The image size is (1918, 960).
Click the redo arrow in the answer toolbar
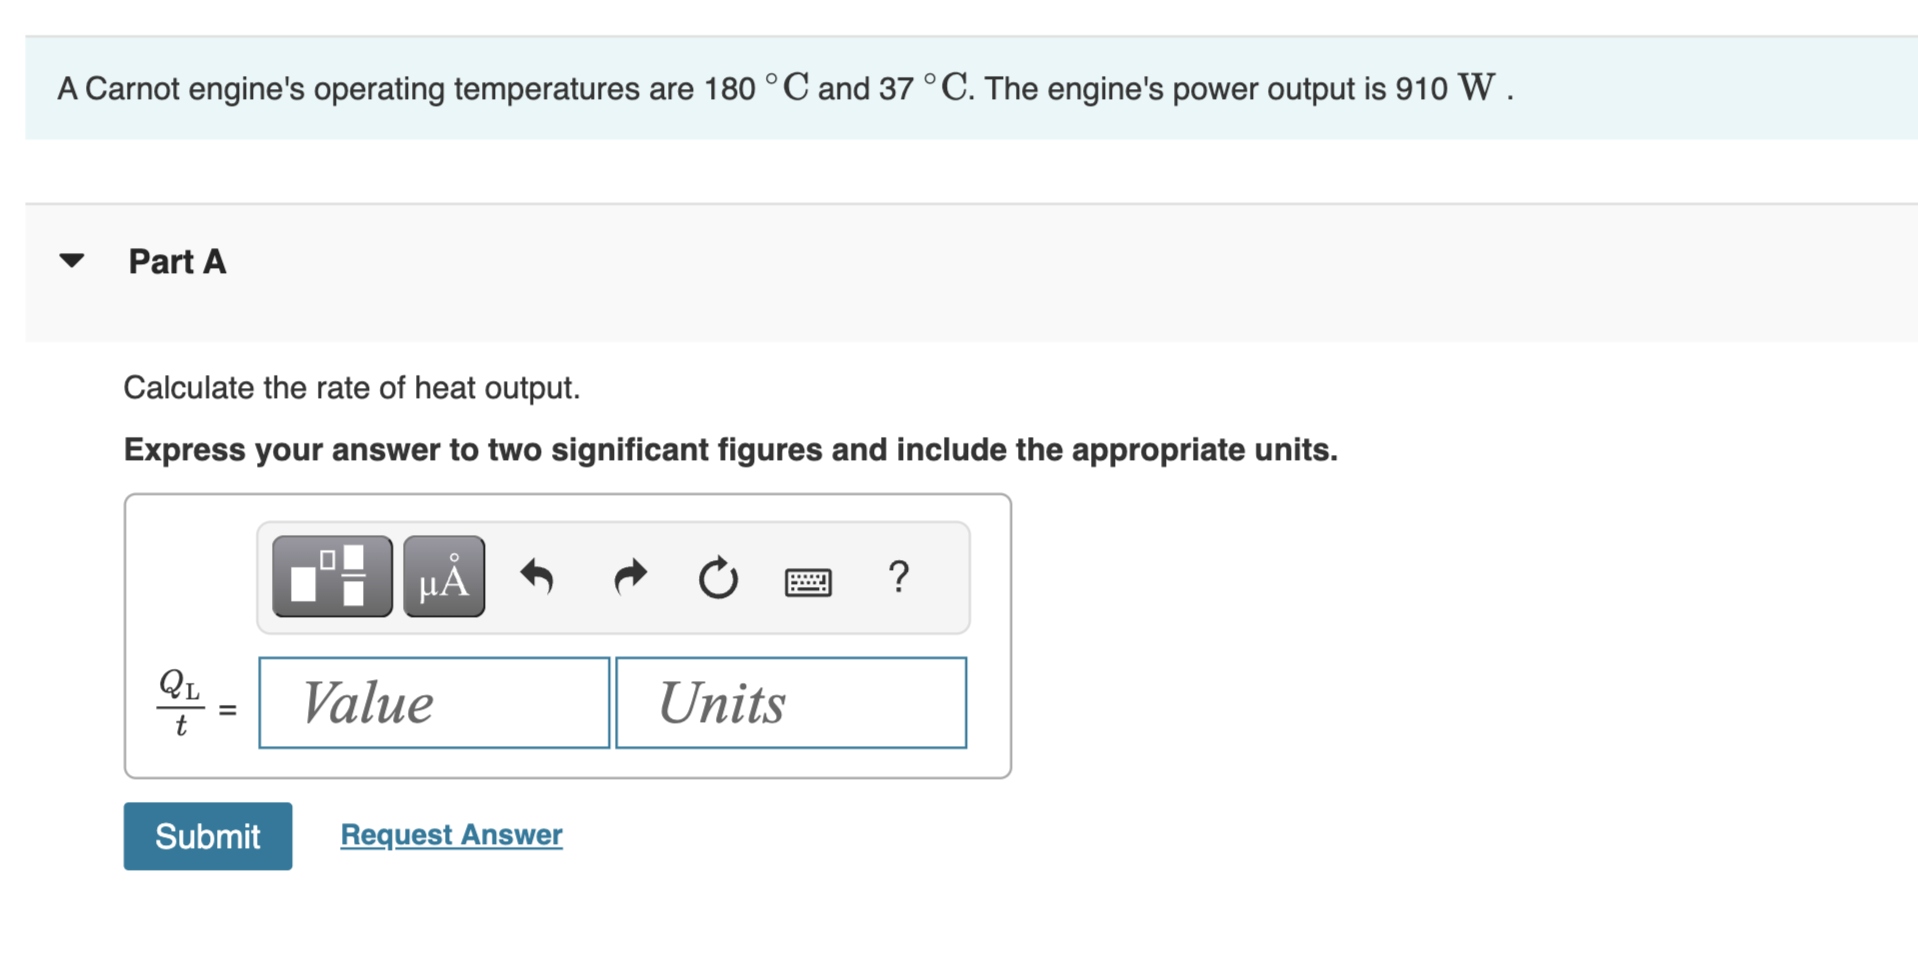click(629, 577)
